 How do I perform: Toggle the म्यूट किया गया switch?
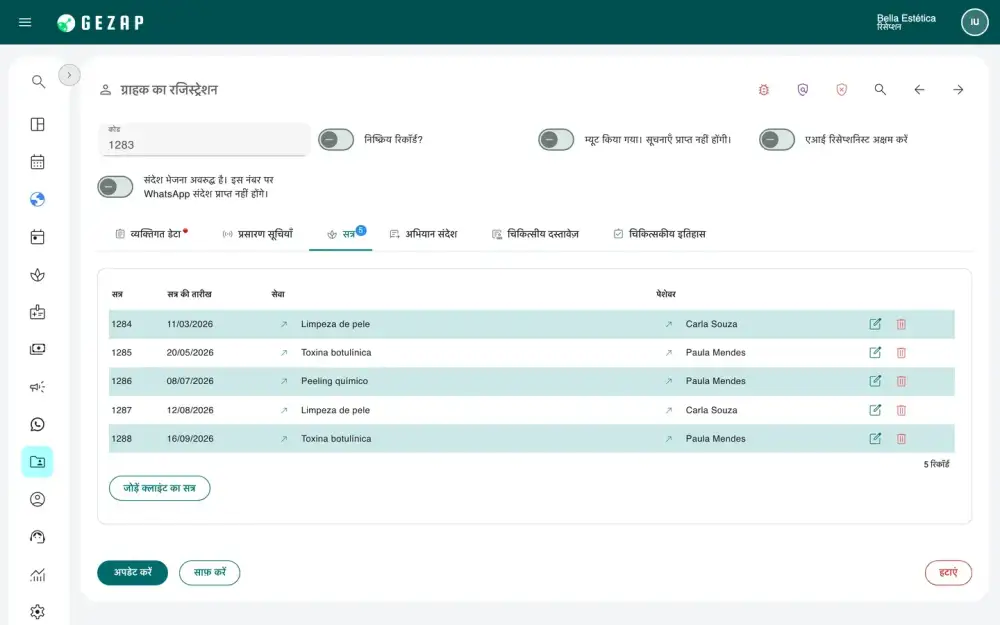[x=556, y=140]
